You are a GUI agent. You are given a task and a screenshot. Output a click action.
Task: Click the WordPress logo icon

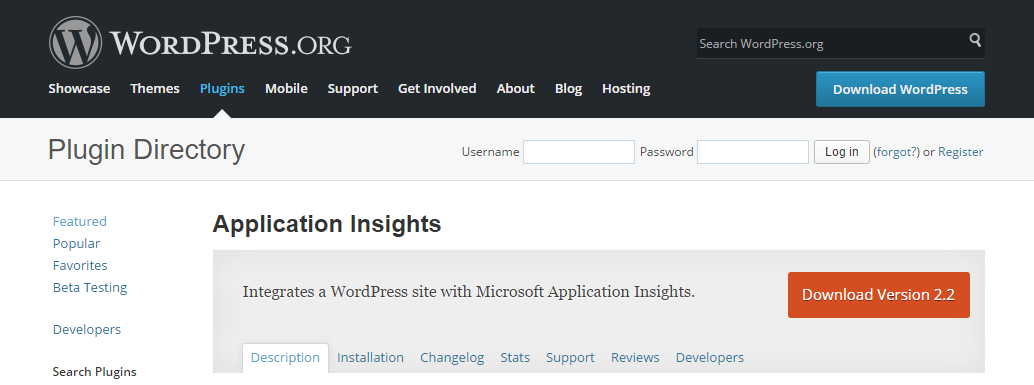75,42
